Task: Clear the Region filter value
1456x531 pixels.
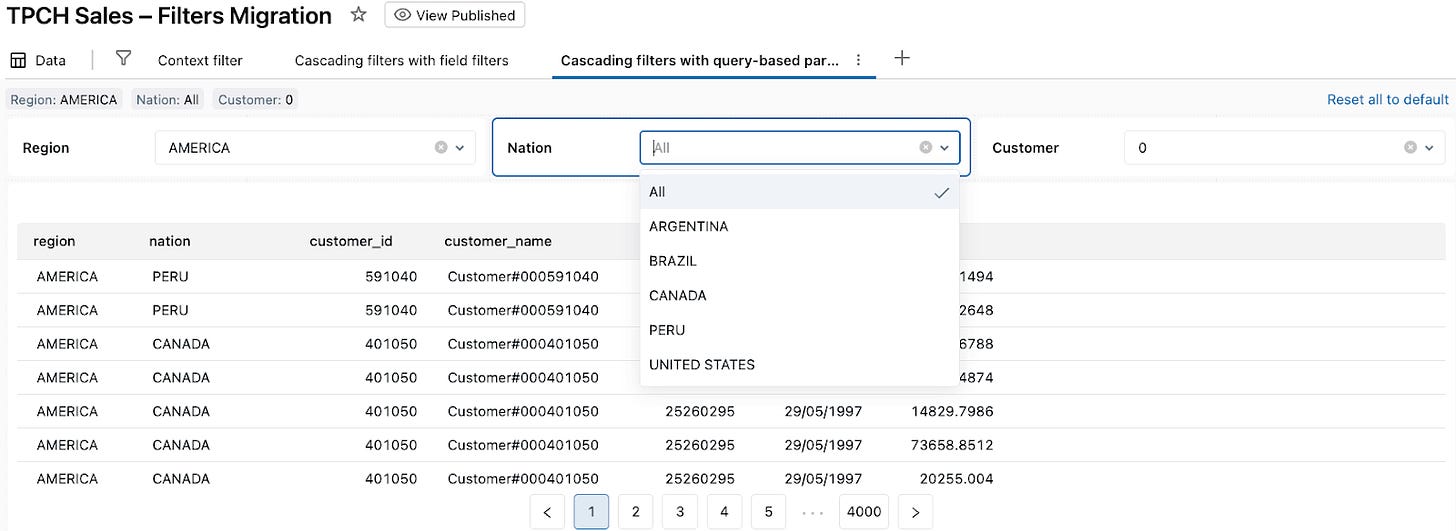Action: (441, 147)
